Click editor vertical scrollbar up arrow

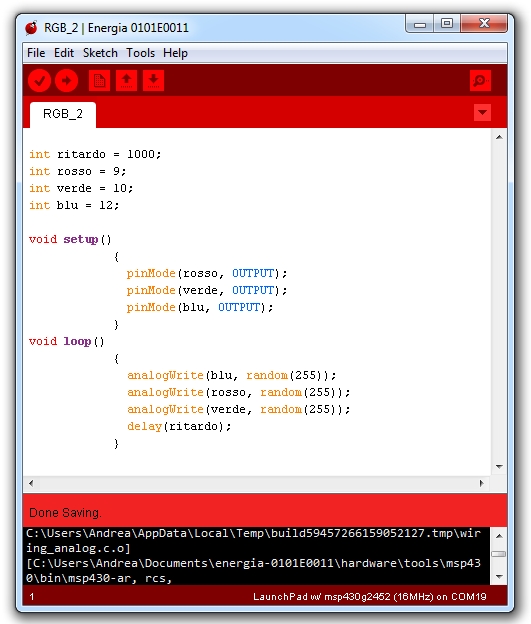499,137
